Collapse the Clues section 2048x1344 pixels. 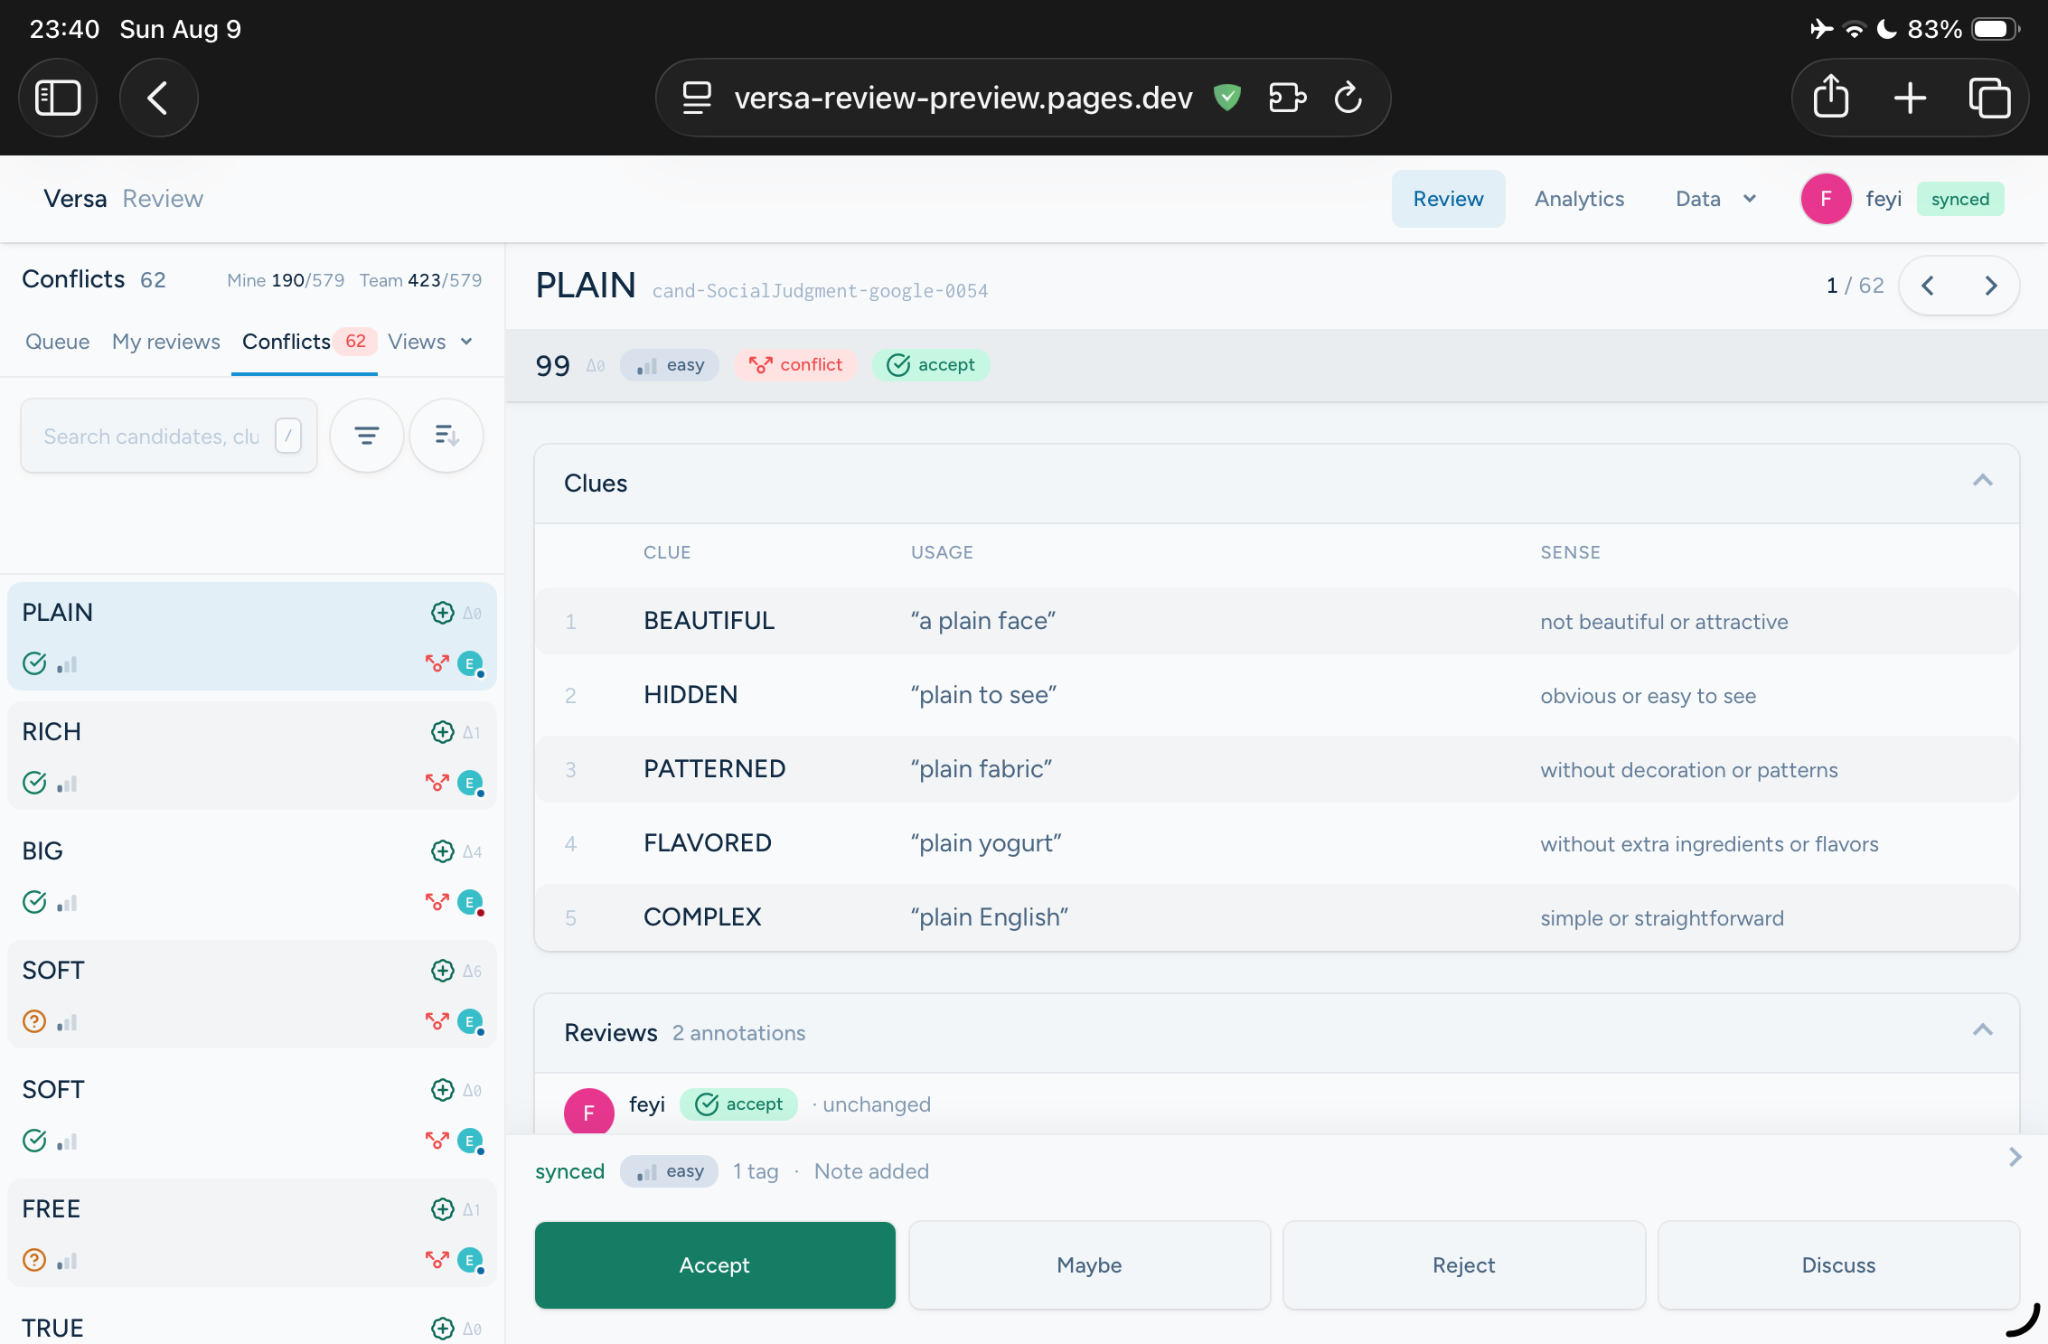[x=1983, y=482]
